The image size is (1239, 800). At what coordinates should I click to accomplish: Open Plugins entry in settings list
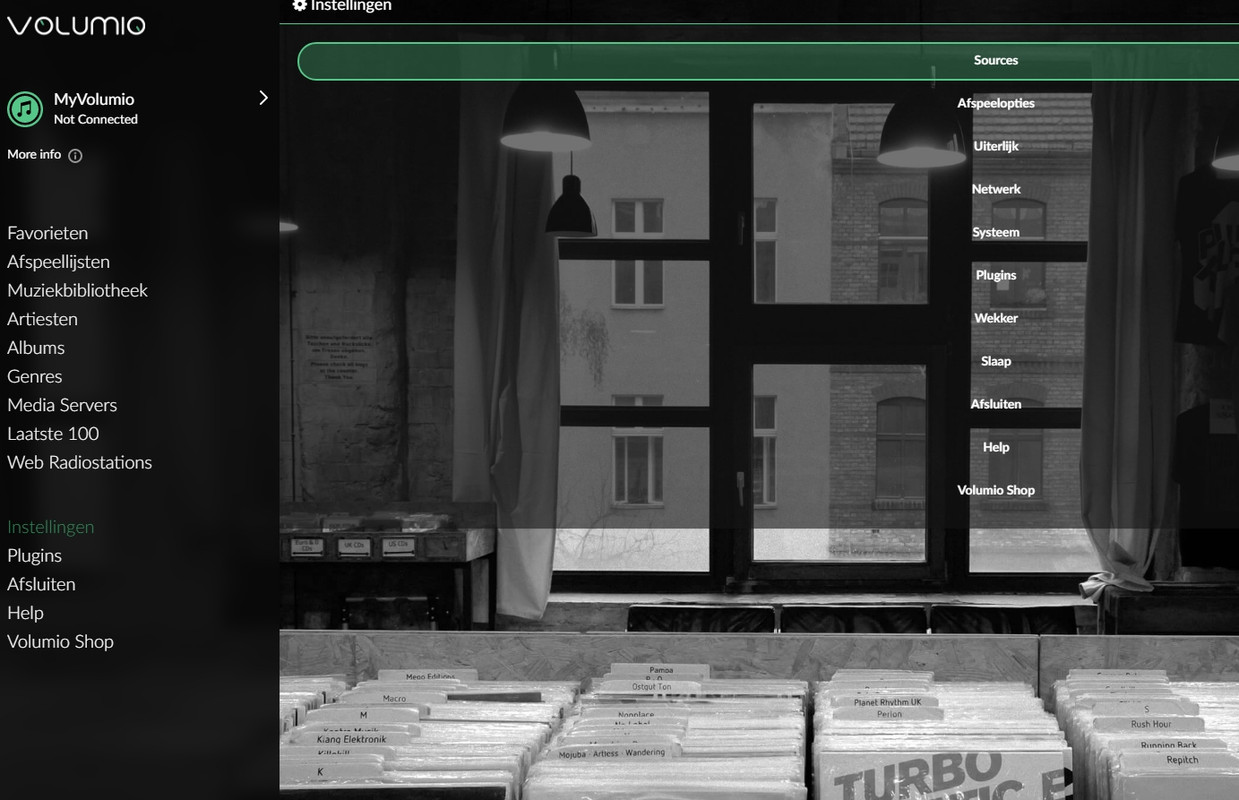996,276
